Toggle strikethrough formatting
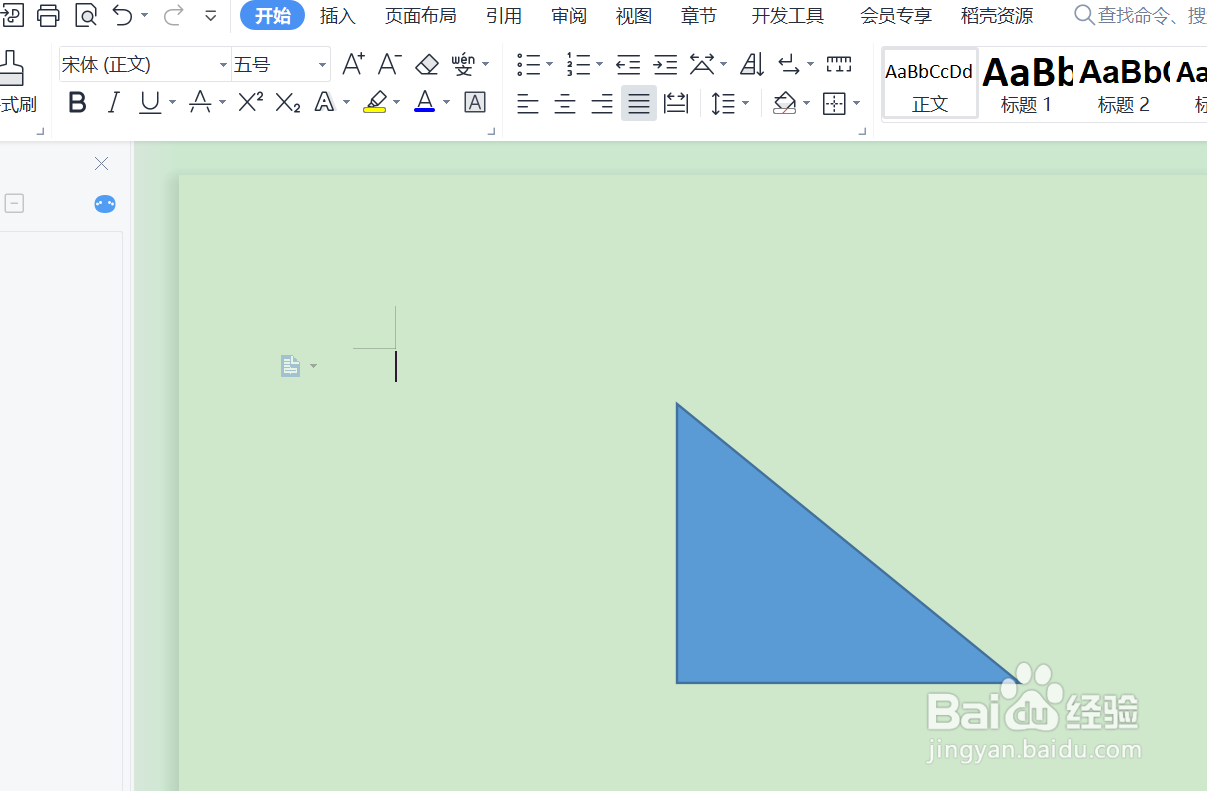 click(x=200, y=103)
